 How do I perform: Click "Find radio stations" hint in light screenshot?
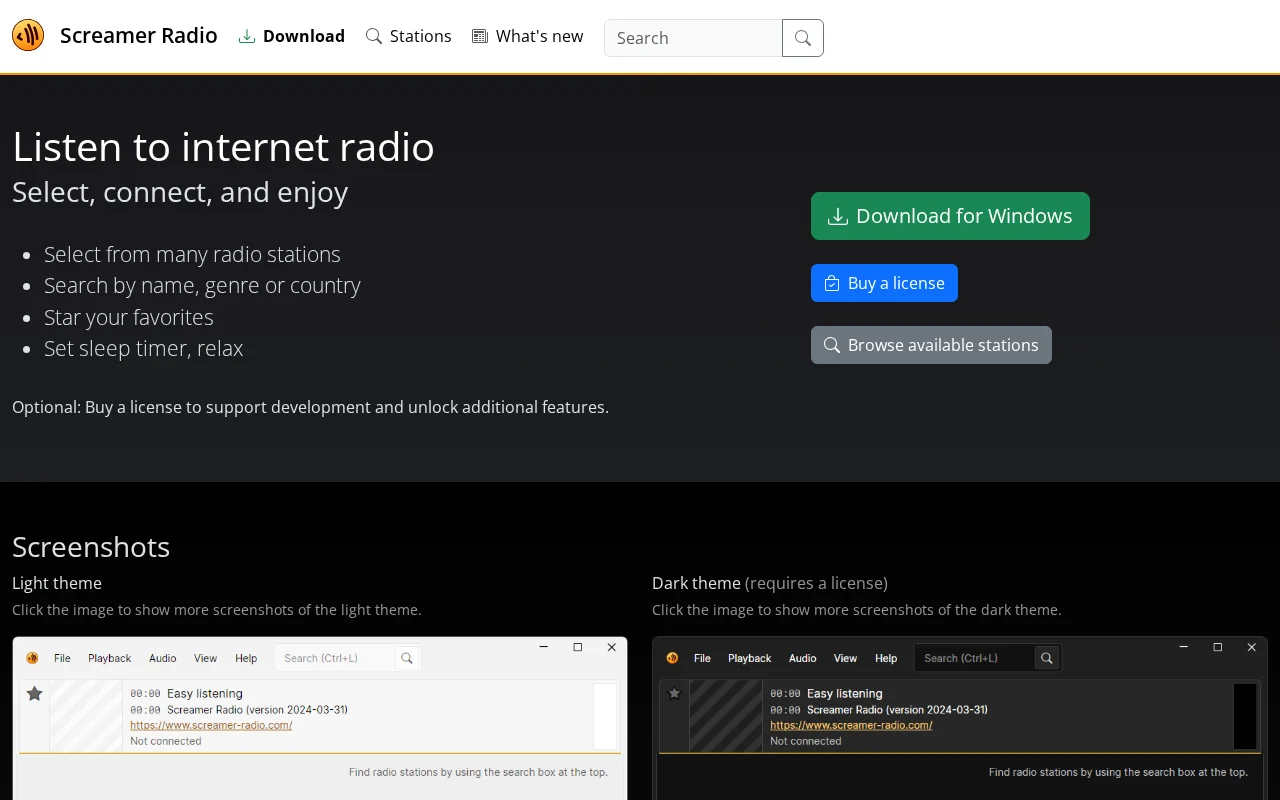point(478,772)
